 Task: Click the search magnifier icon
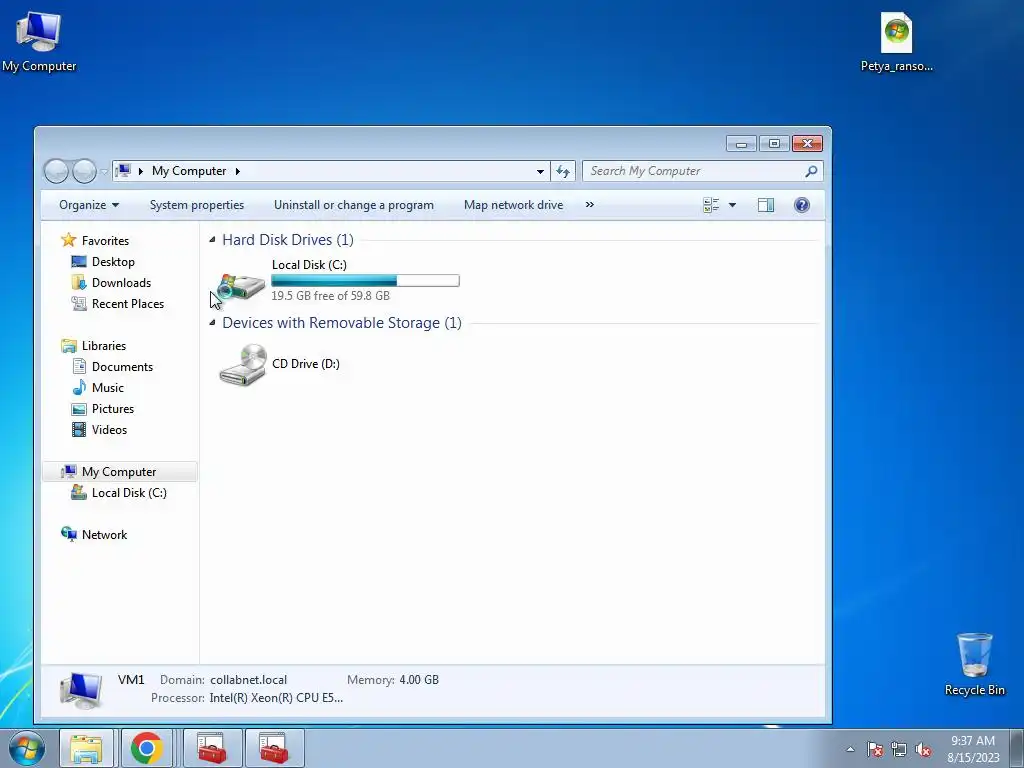811,171
